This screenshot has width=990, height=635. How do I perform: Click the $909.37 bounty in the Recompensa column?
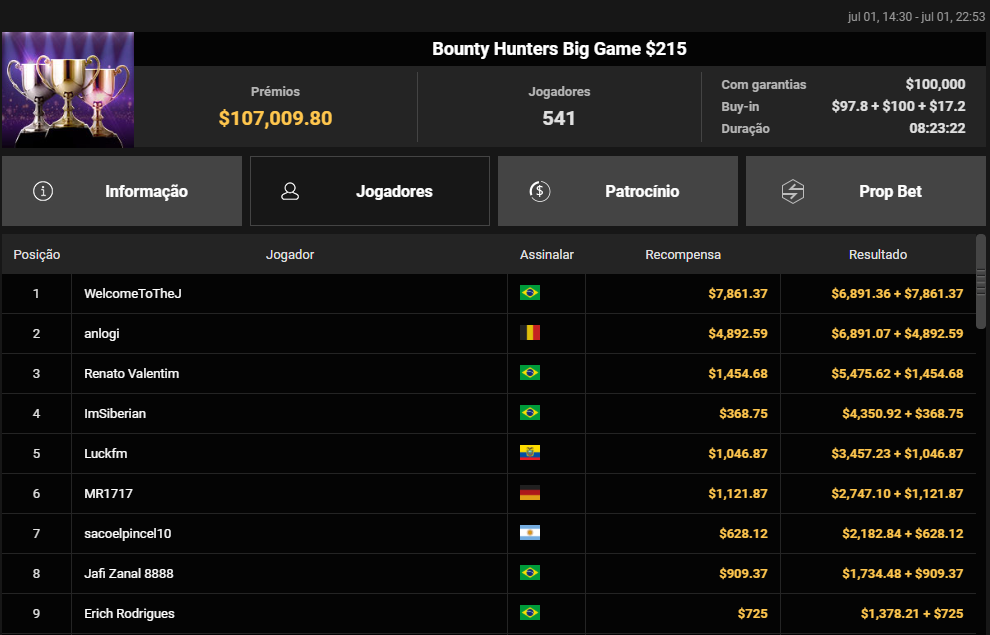coord(743,573)
